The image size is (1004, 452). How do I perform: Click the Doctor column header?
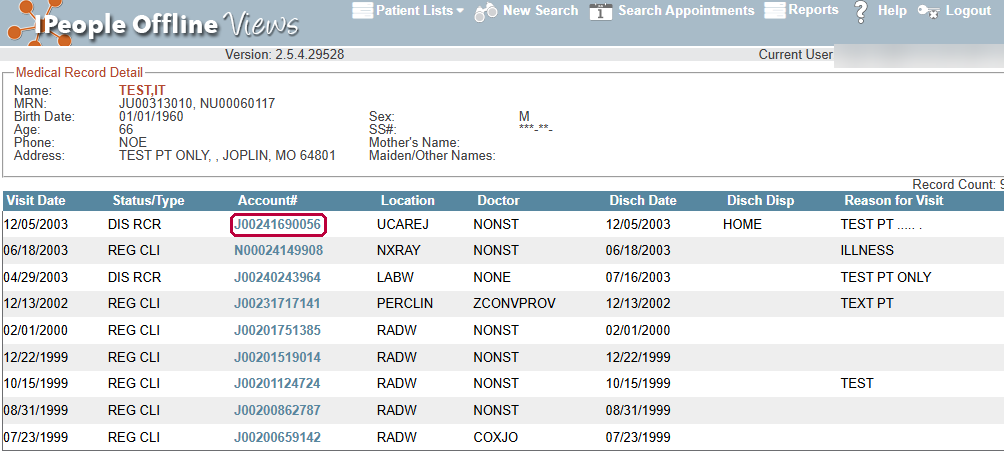[498, 200]
